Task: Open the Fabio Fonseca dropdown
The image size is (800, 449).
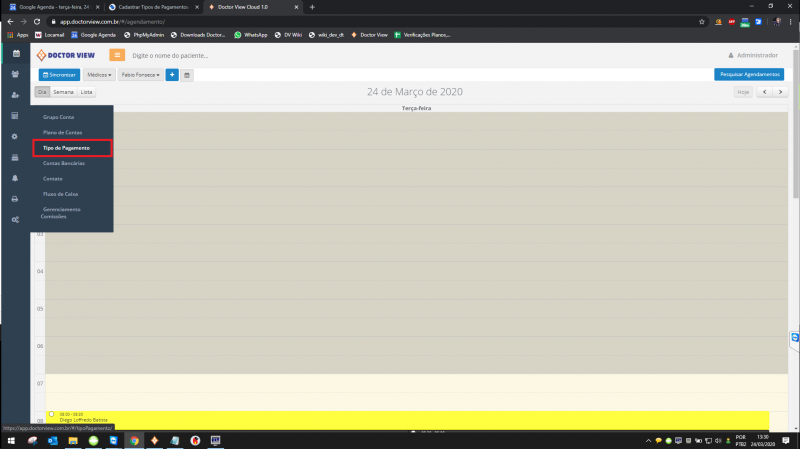Action: click(x=139, y=74)
